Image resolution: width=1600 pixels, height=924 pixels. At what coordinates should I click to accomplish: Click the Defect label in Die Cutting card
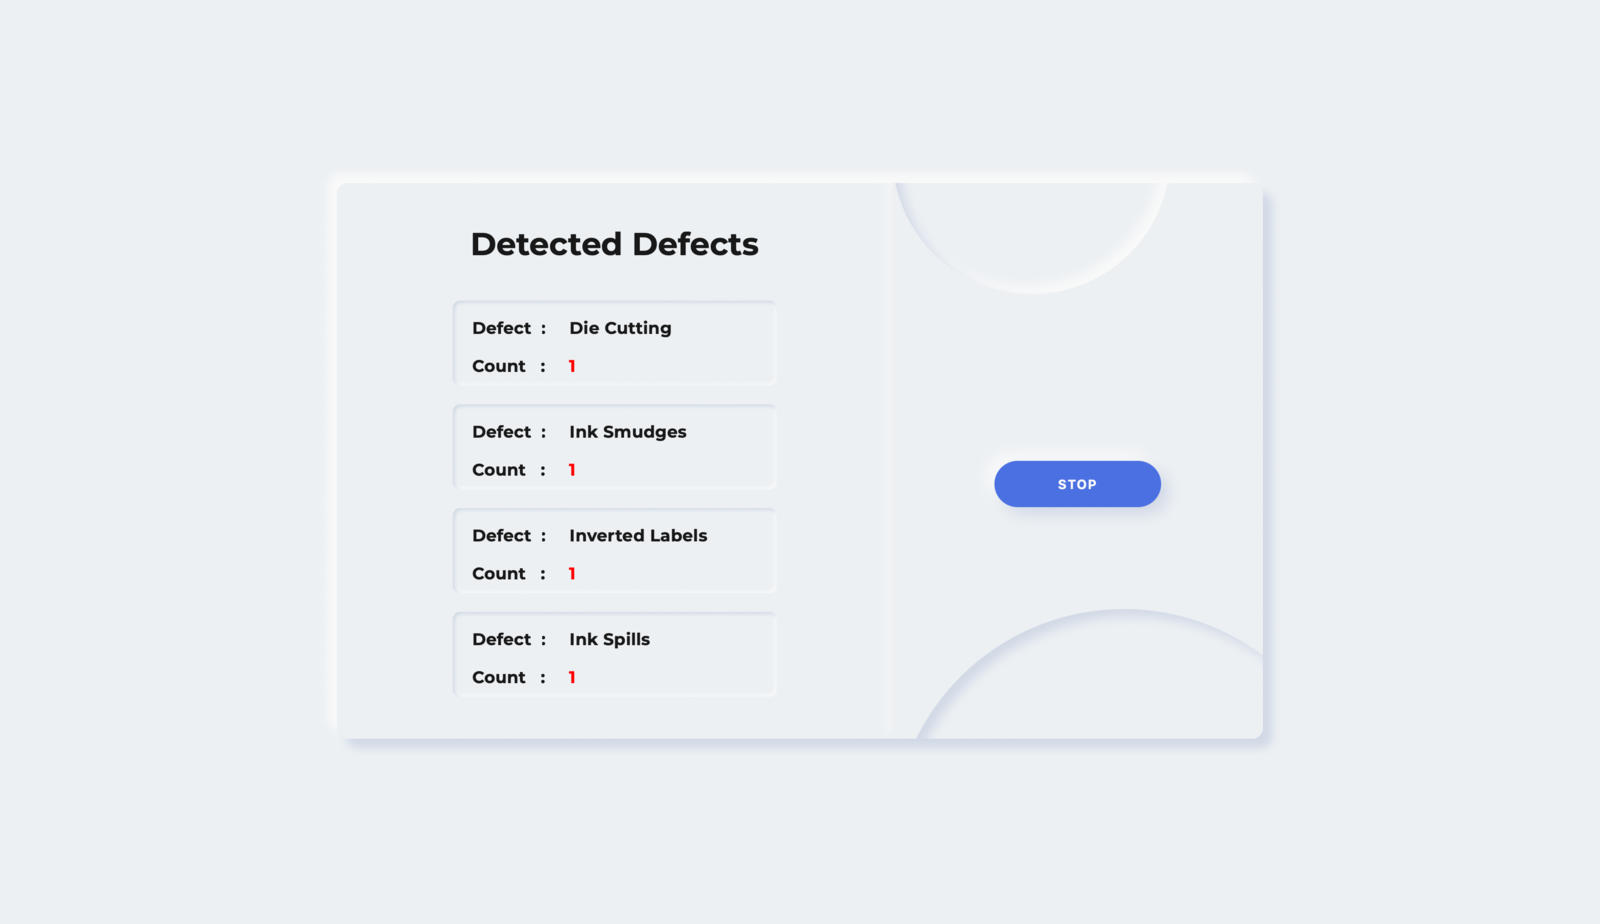[x=502, y=328]
